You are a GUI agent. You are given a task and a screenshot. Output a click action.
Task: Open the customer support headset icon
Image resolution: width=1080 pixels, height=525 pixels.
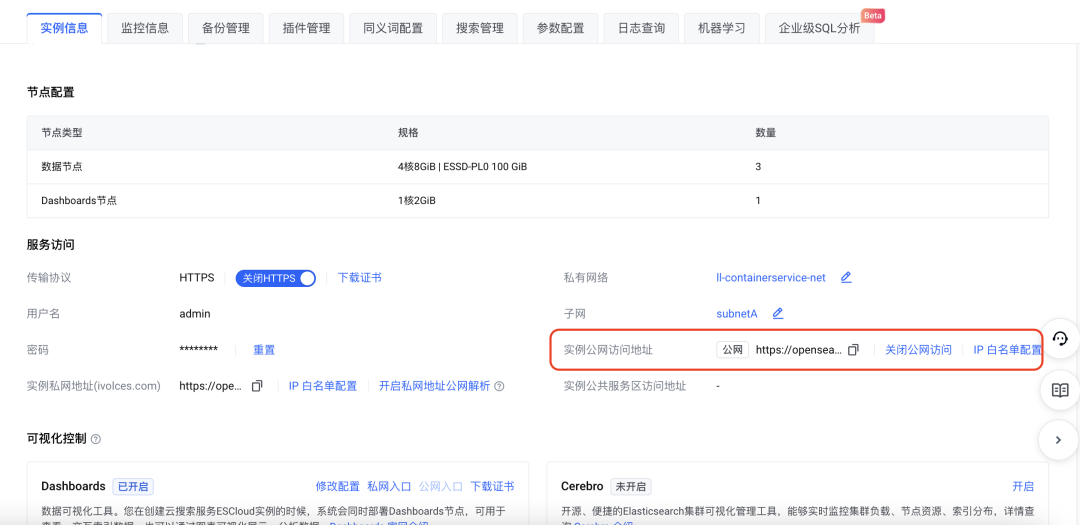pos(1060,338)
